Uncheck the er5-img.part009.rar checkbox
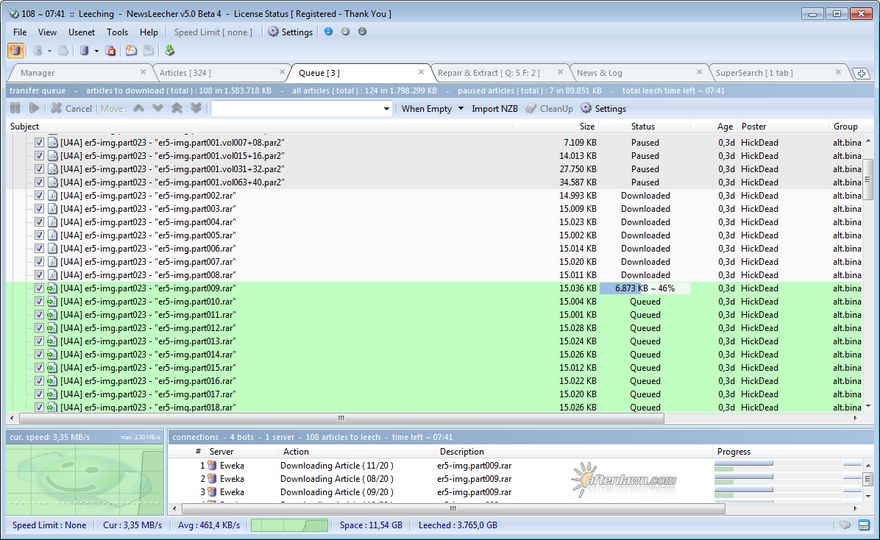The height and width of the screenshot is (540, 880). (39, 288)
